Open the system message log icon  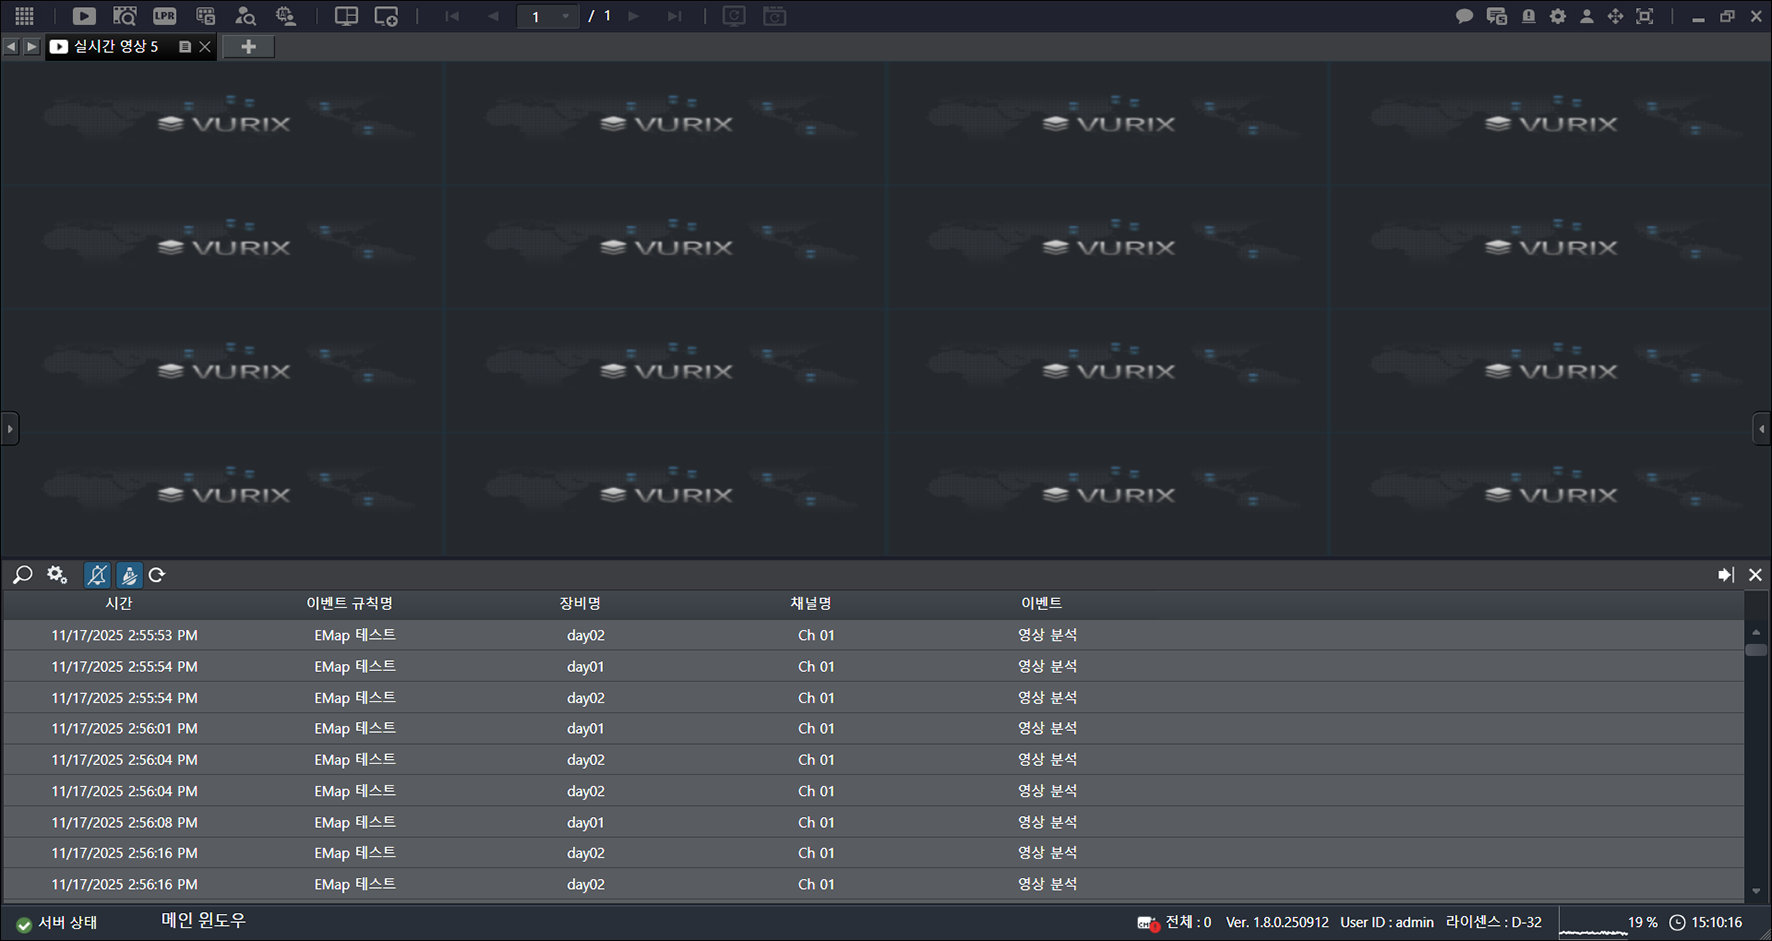point(1497,16)
